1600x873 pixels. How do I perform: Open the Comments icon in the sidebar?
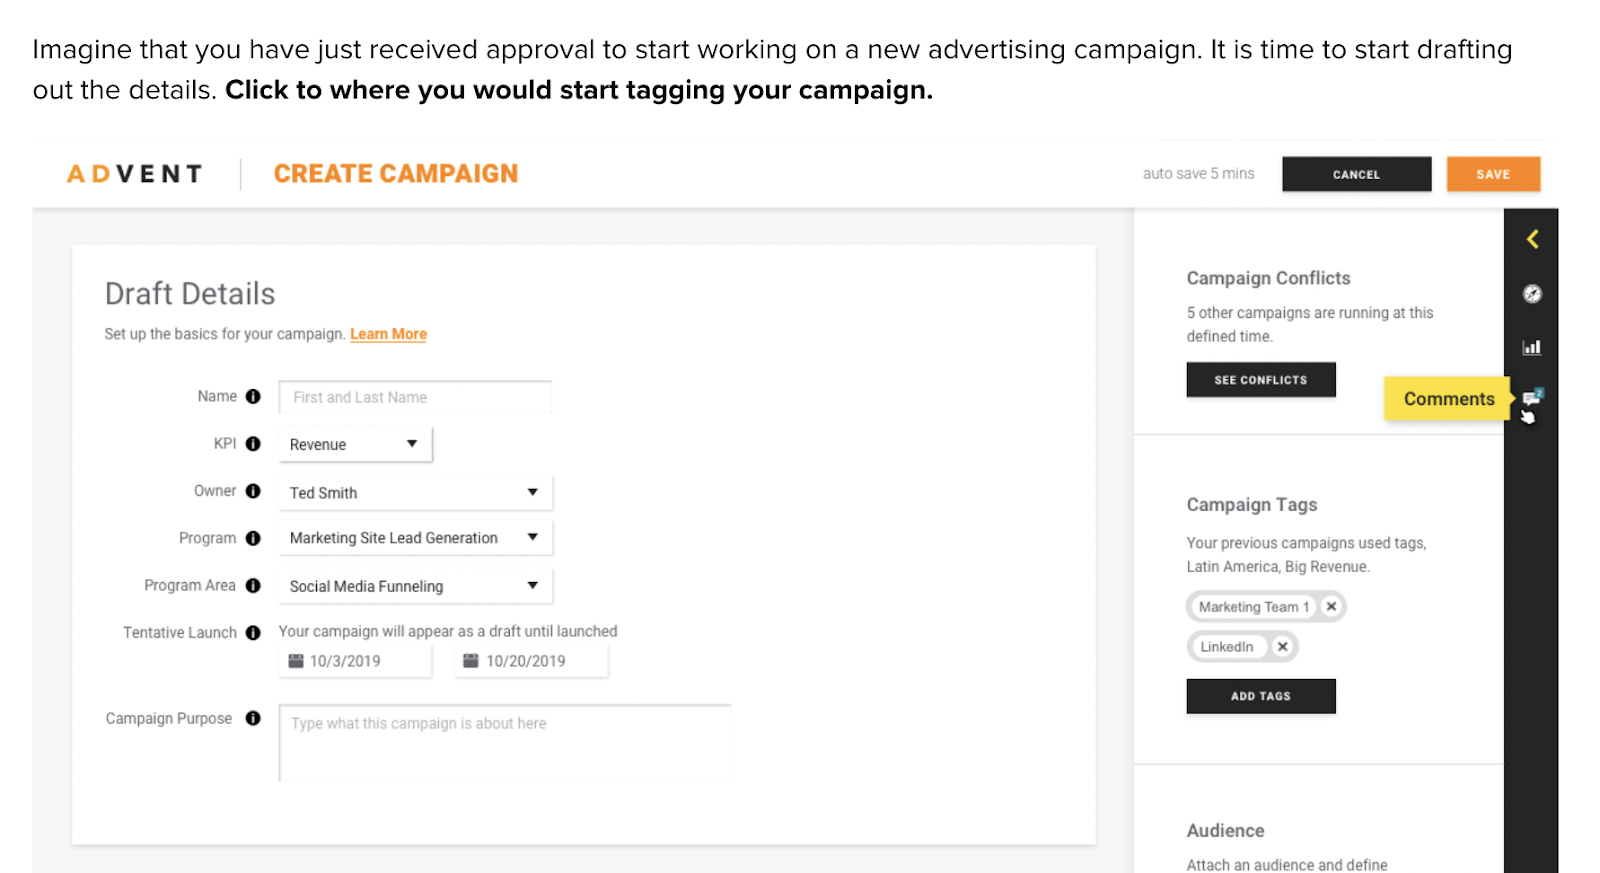click(x=1532, y=398)
